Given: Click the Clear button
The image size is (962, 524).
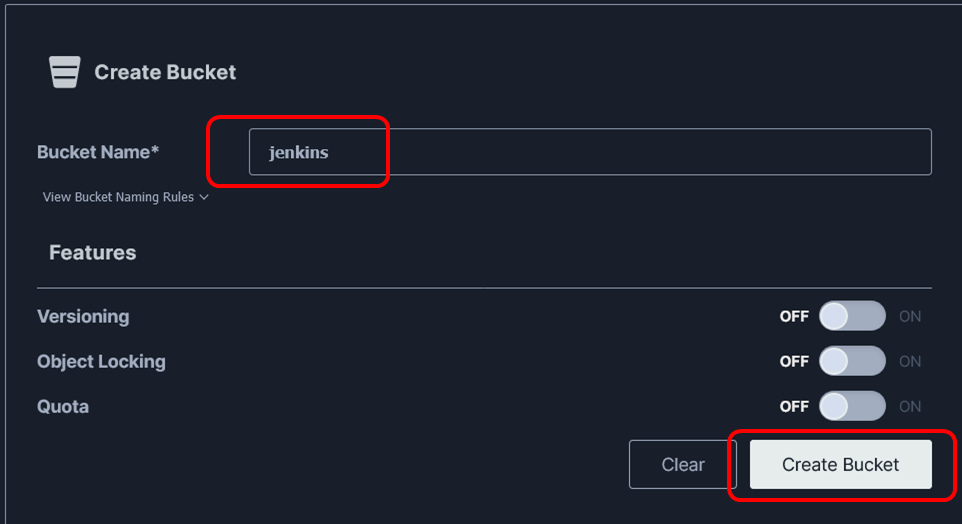Looking at the screenshot, I should 682,464.
